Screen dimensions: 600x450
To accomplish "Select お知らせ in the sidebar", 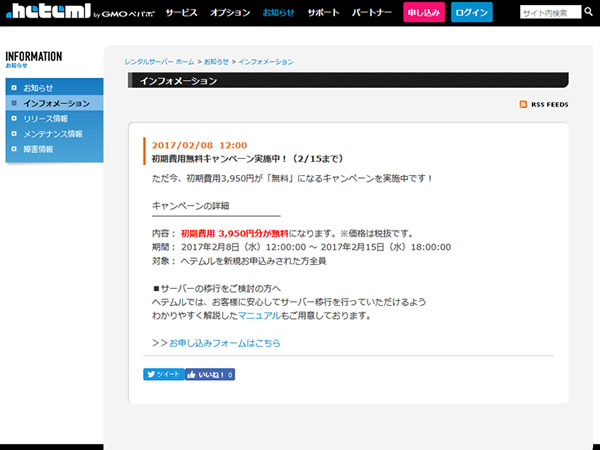I will tap(54, 88).
